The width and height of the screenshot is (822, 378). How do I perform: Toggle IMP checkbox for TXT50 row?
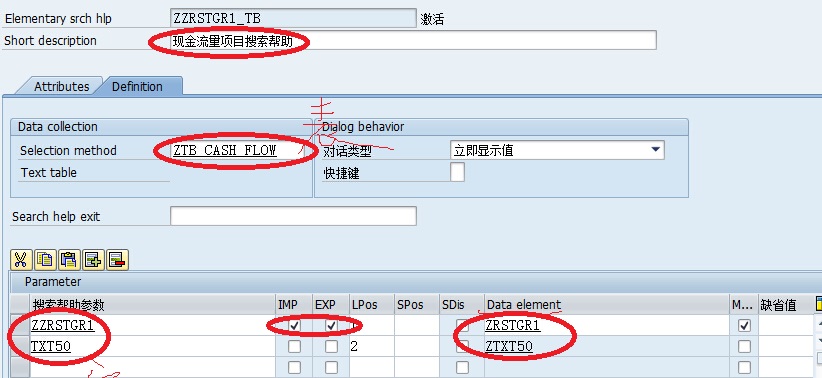(x=295, y=347)
